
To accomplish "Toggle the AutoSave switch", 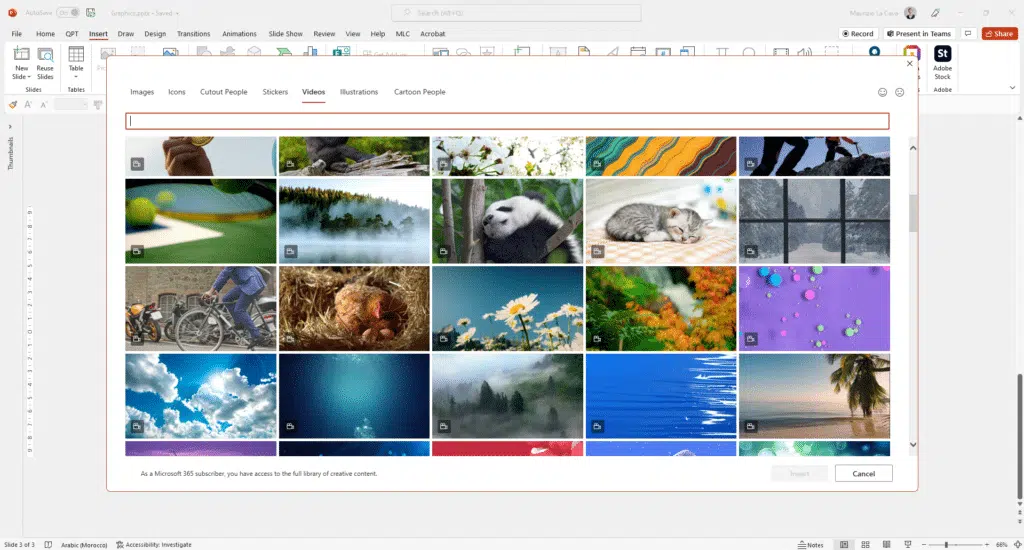I will 68,13.
